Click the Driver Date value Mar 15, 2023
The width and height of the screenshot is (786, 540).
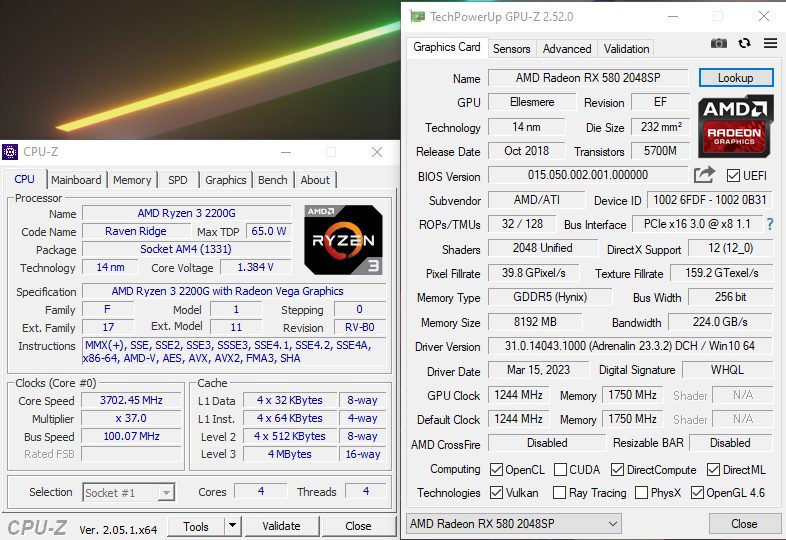538,370
